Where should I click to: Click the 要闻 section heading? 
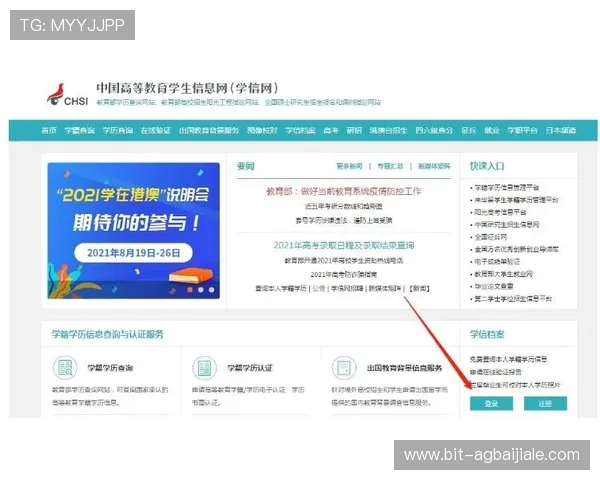[246, 166]
